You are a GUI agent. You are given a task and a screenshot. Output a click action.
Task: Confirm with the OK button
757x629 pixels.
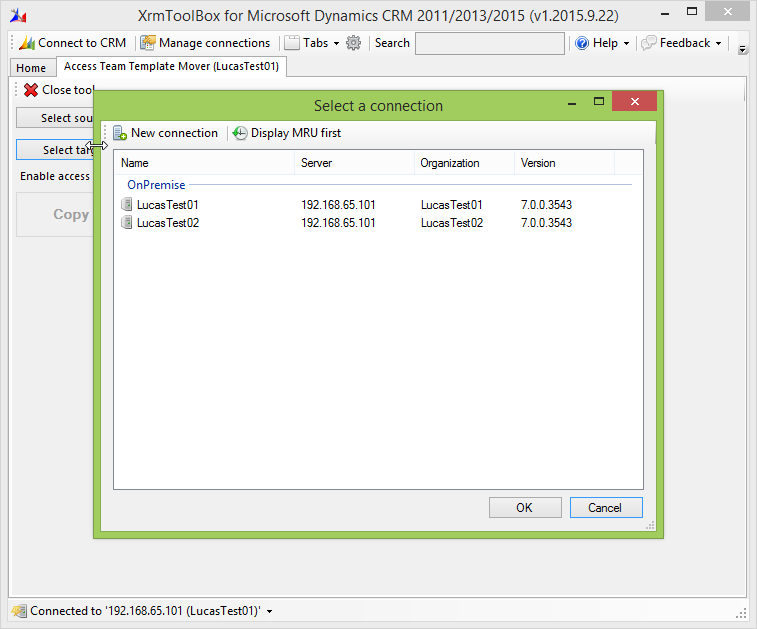click(525, 507)
